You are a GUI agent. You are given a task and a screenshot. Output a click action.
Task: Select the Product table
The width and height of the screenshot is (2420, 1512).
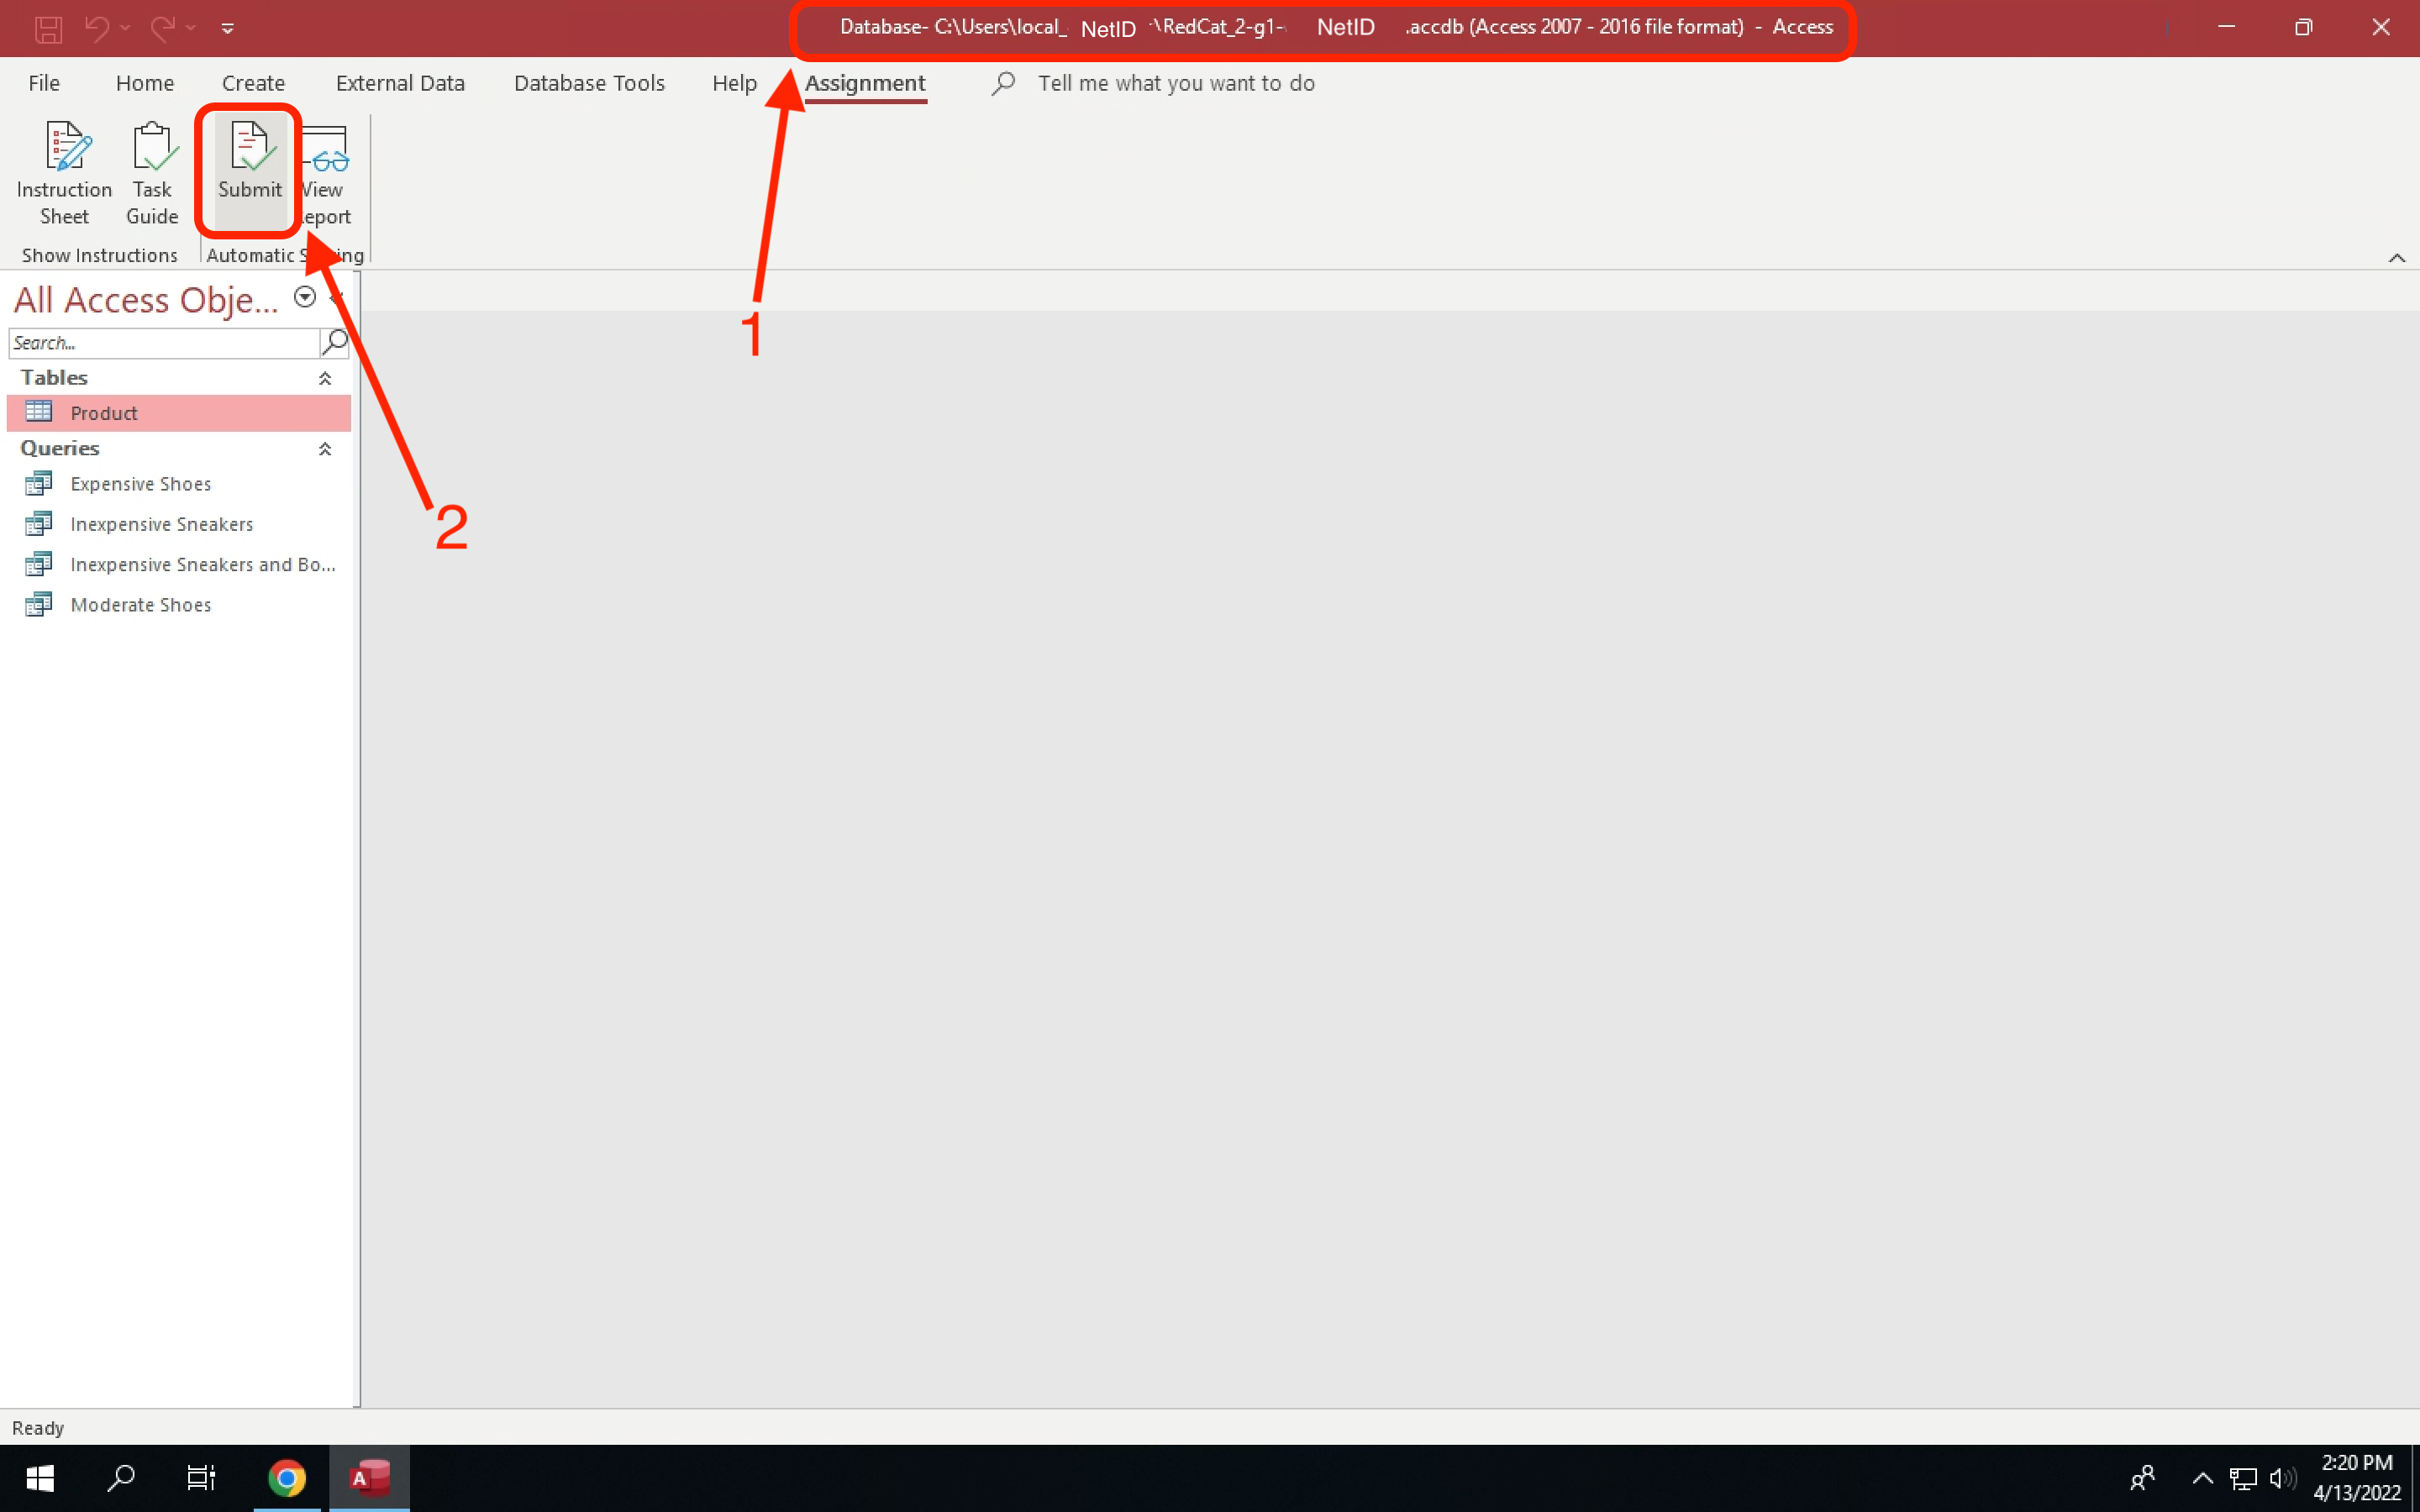click(x=104, y=413)
